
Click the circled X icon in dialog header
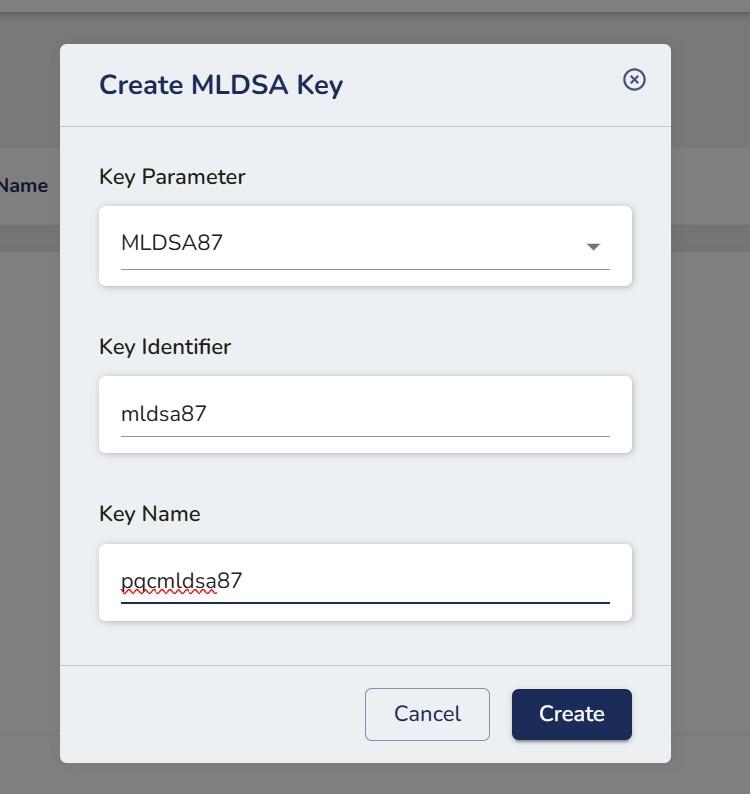(634, 80)
